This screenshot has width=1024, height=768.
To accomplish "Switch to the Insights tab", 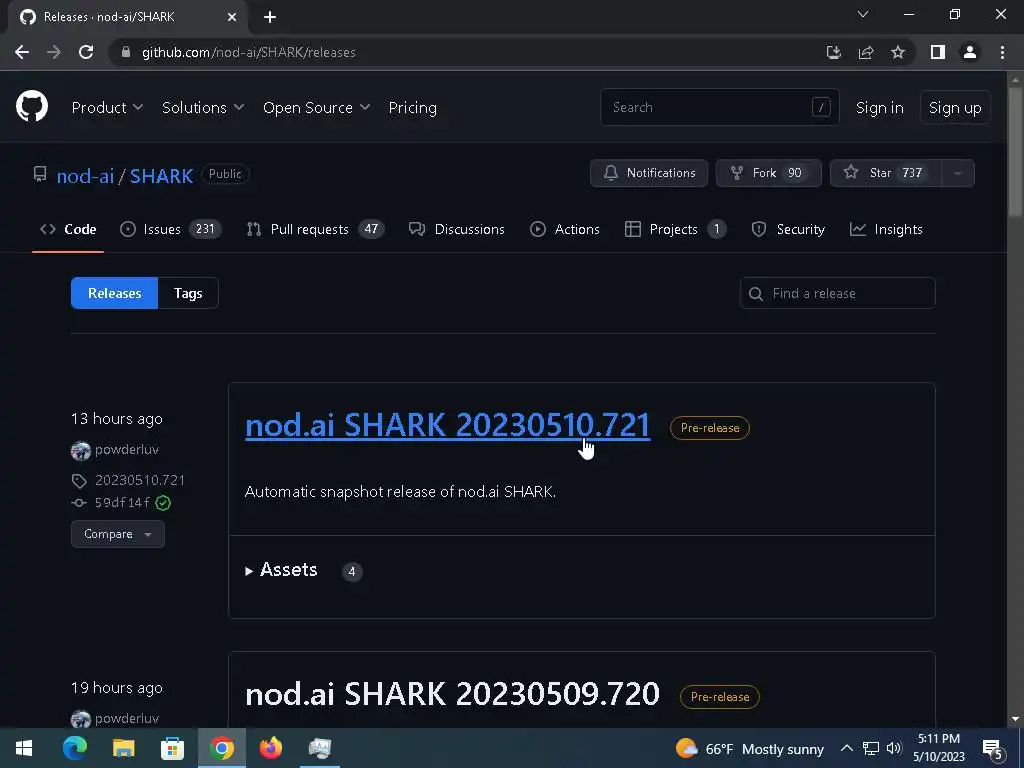I will (x=886, y=229).
